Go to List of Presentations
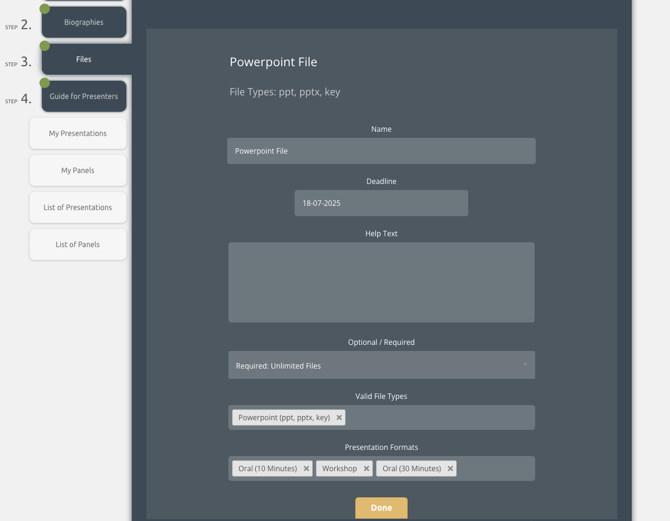 pyautogui.click(x=78, y=207)
